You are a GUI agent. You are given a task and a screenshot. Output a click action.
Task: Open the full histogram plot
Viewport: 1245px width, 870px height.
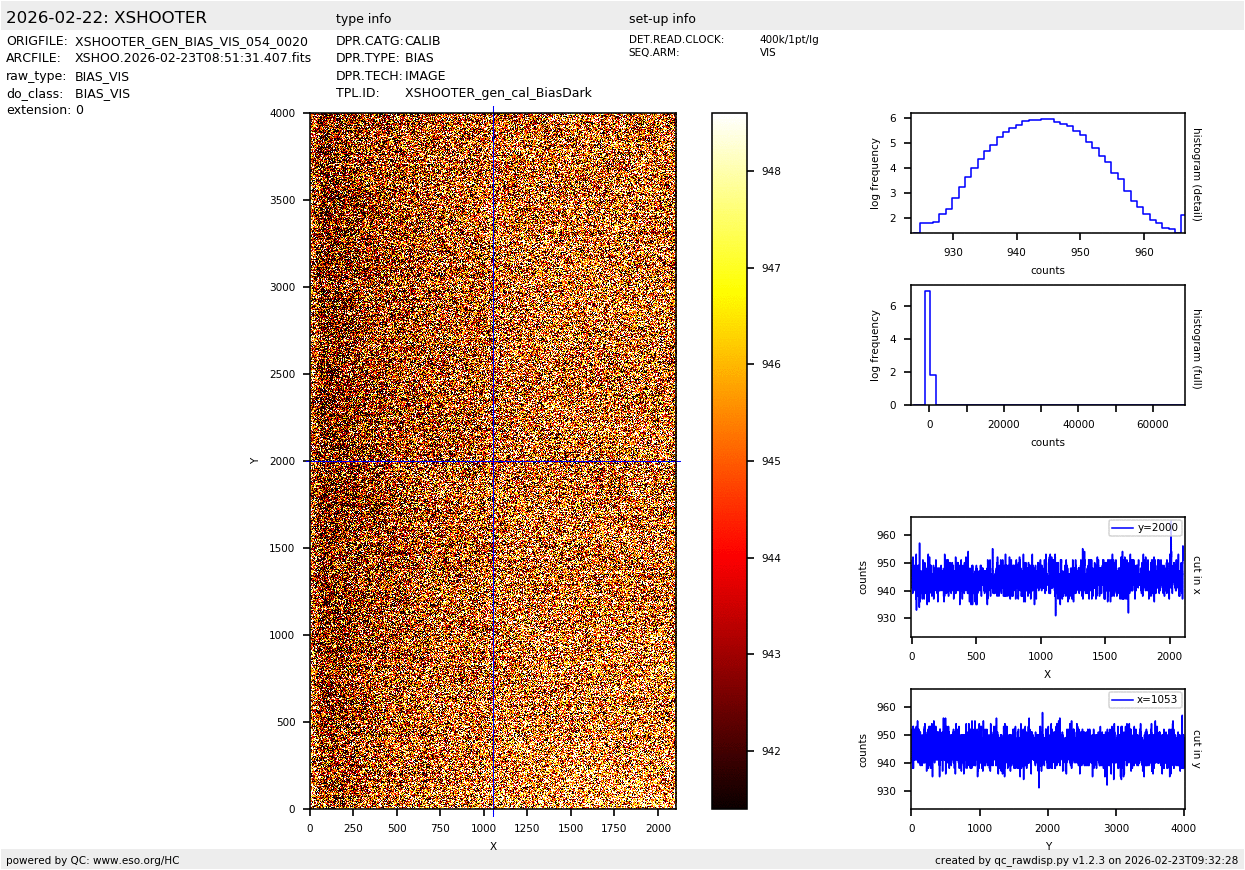(x=1047, y=345)
